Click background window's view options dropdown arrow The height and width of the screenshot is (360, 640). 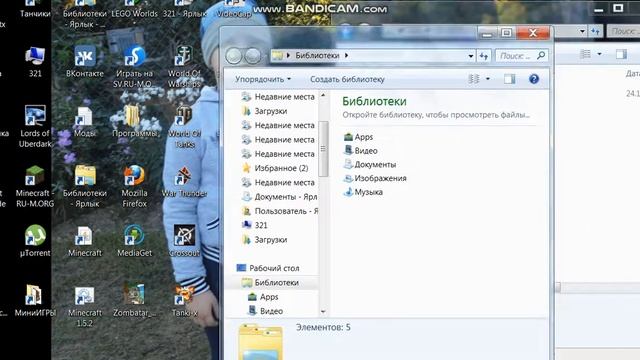(x=599, y=54)
